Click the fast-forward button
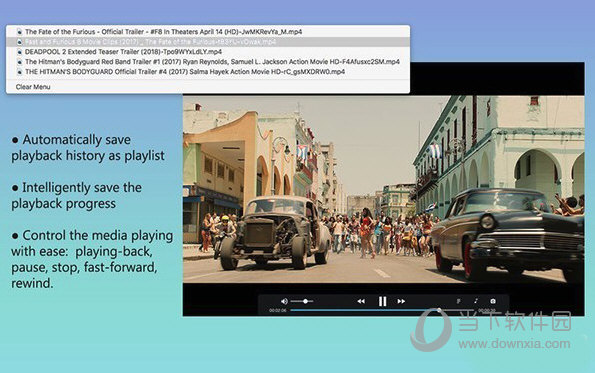 click(x=401, y=301)
